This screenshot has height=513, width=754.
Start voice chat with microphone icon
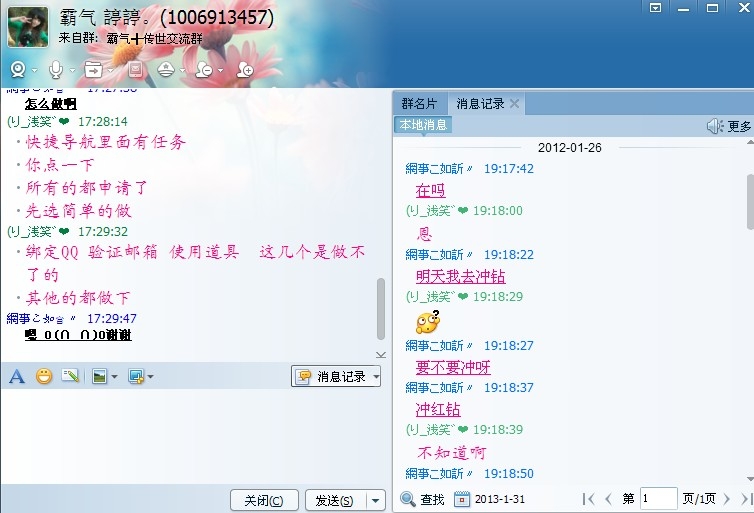point(56,70)
